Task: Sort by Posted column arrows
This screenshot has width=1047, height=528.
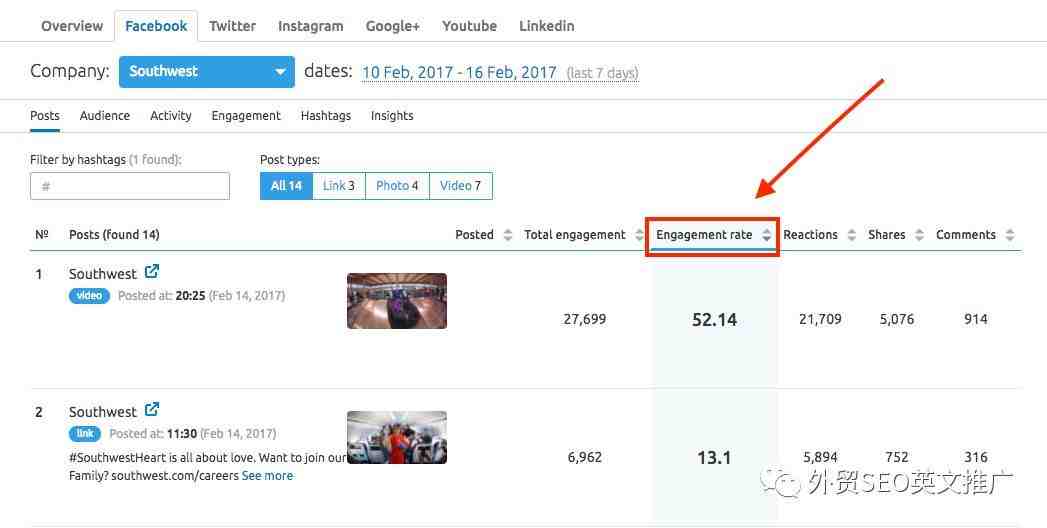Action: (507, 235)
